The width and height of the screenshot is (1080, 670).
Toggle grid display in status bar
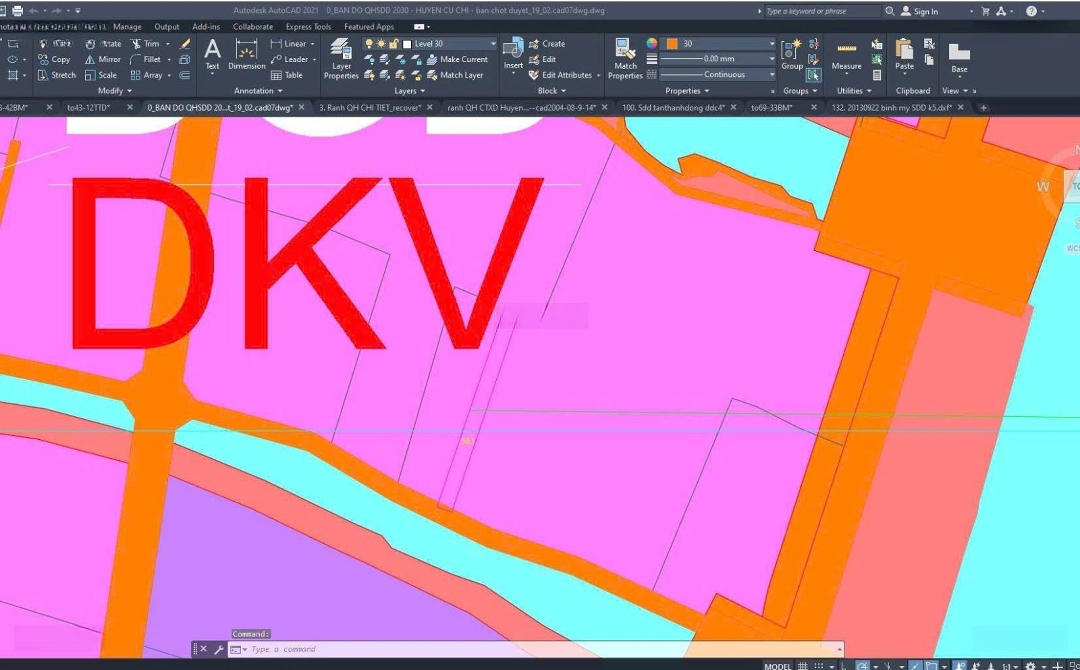[x=802, y=665]
